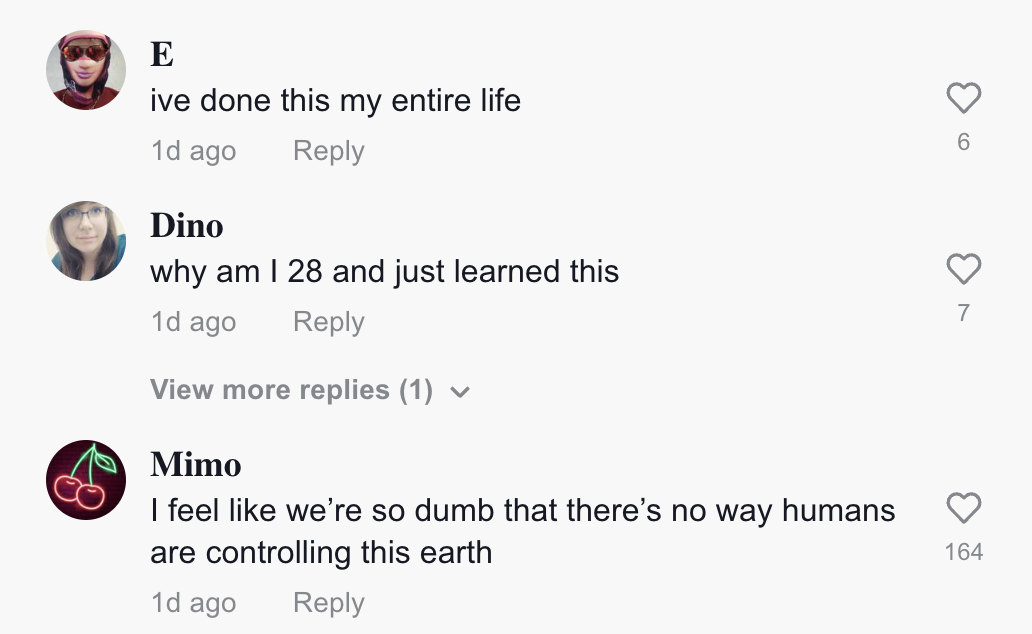Reply to Dino's comment
This screenshot has height=634, width=1032.
pos(328,322)
